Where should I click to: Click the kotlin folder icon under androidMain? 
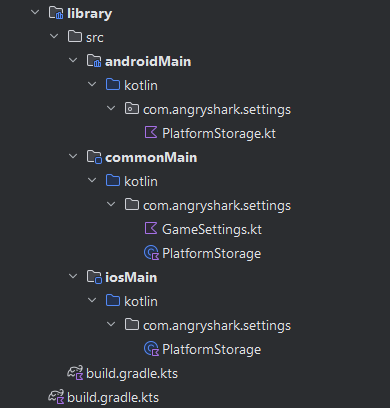click(x=113, y=85)
